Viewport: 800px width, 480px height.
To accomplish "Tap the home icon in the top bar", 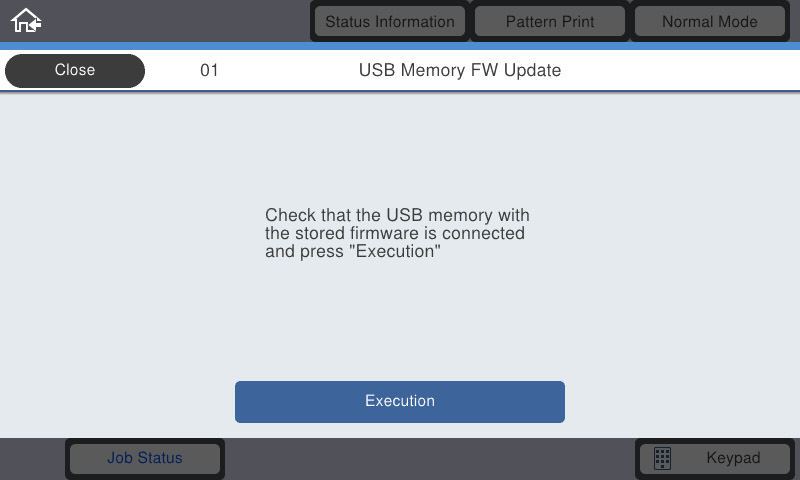I will [26, 21].
